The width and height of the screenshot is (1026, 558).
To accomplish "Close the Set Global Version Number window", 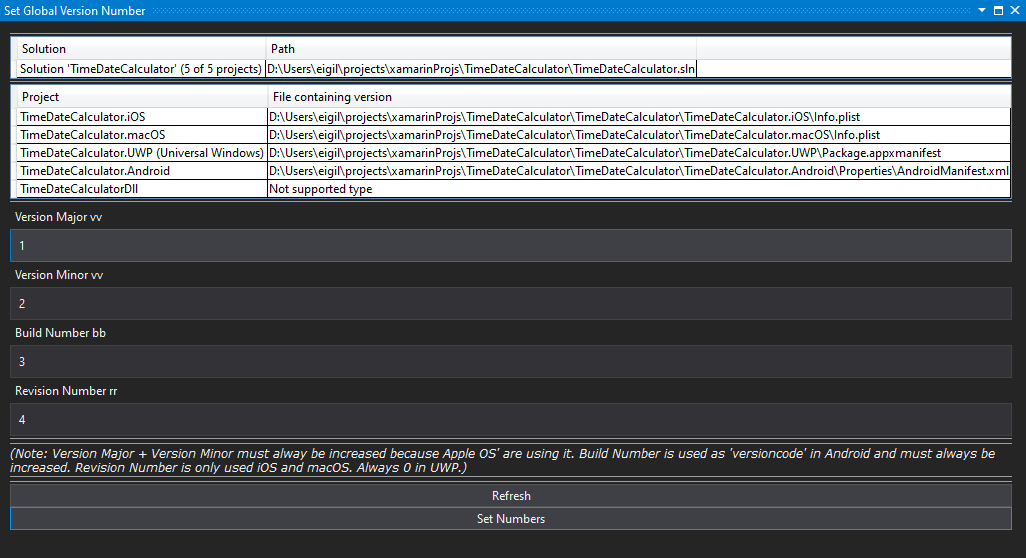I will (1014, 10).
